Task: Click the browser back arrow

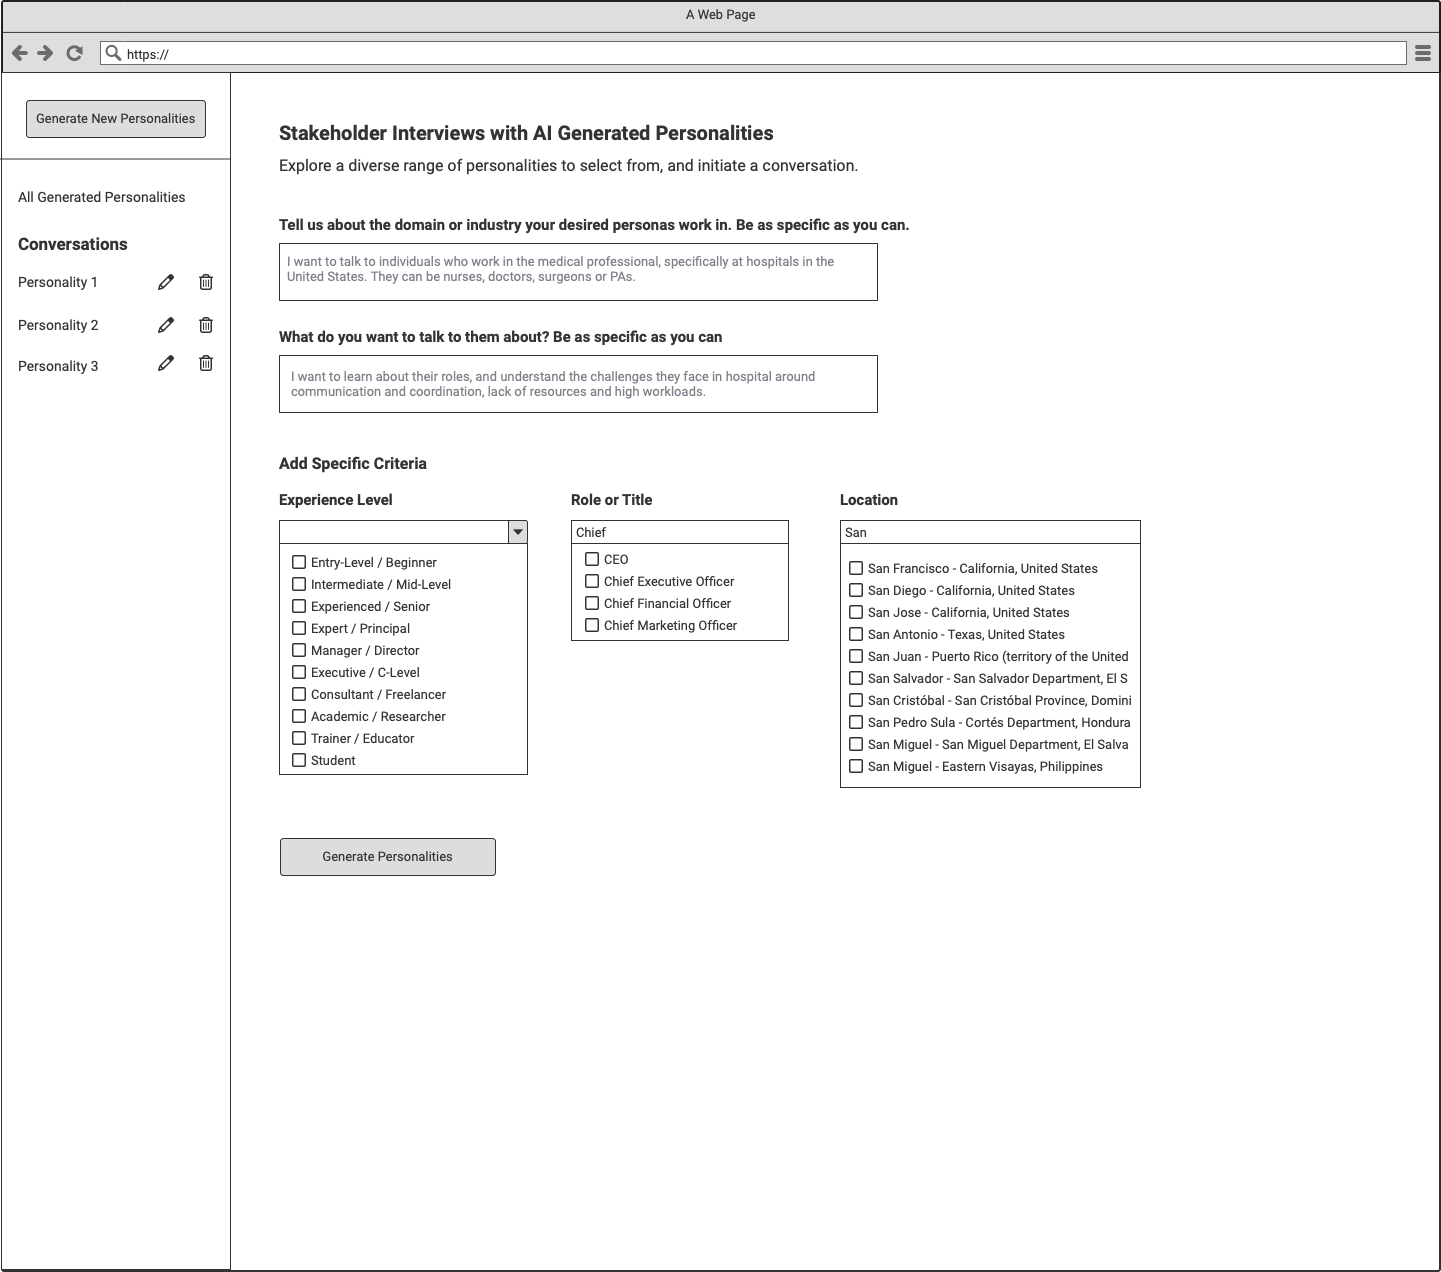Action: click(x=19, y=53)
